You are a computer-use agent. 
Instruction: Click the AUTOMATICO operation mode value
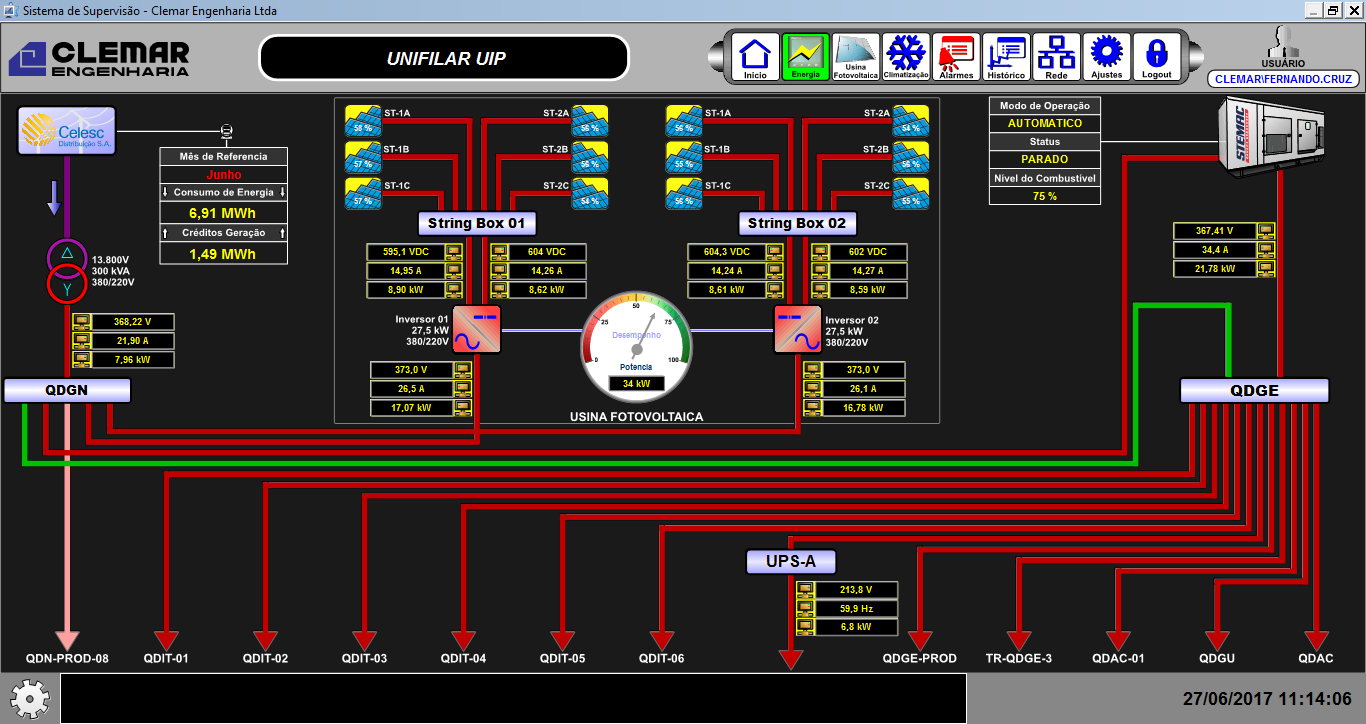[1045, 123]
